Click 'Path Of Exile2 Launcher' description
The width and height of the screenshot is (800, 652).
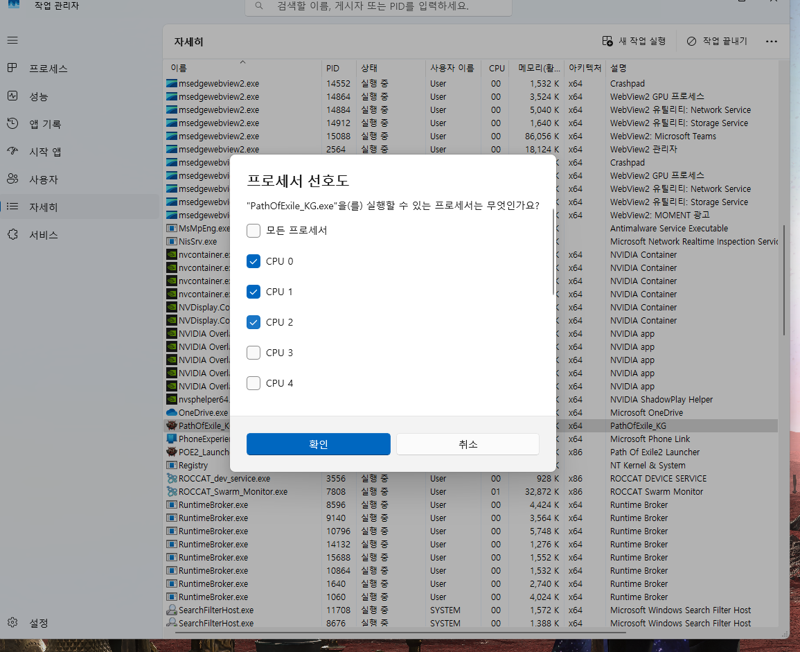coord(655,452)
